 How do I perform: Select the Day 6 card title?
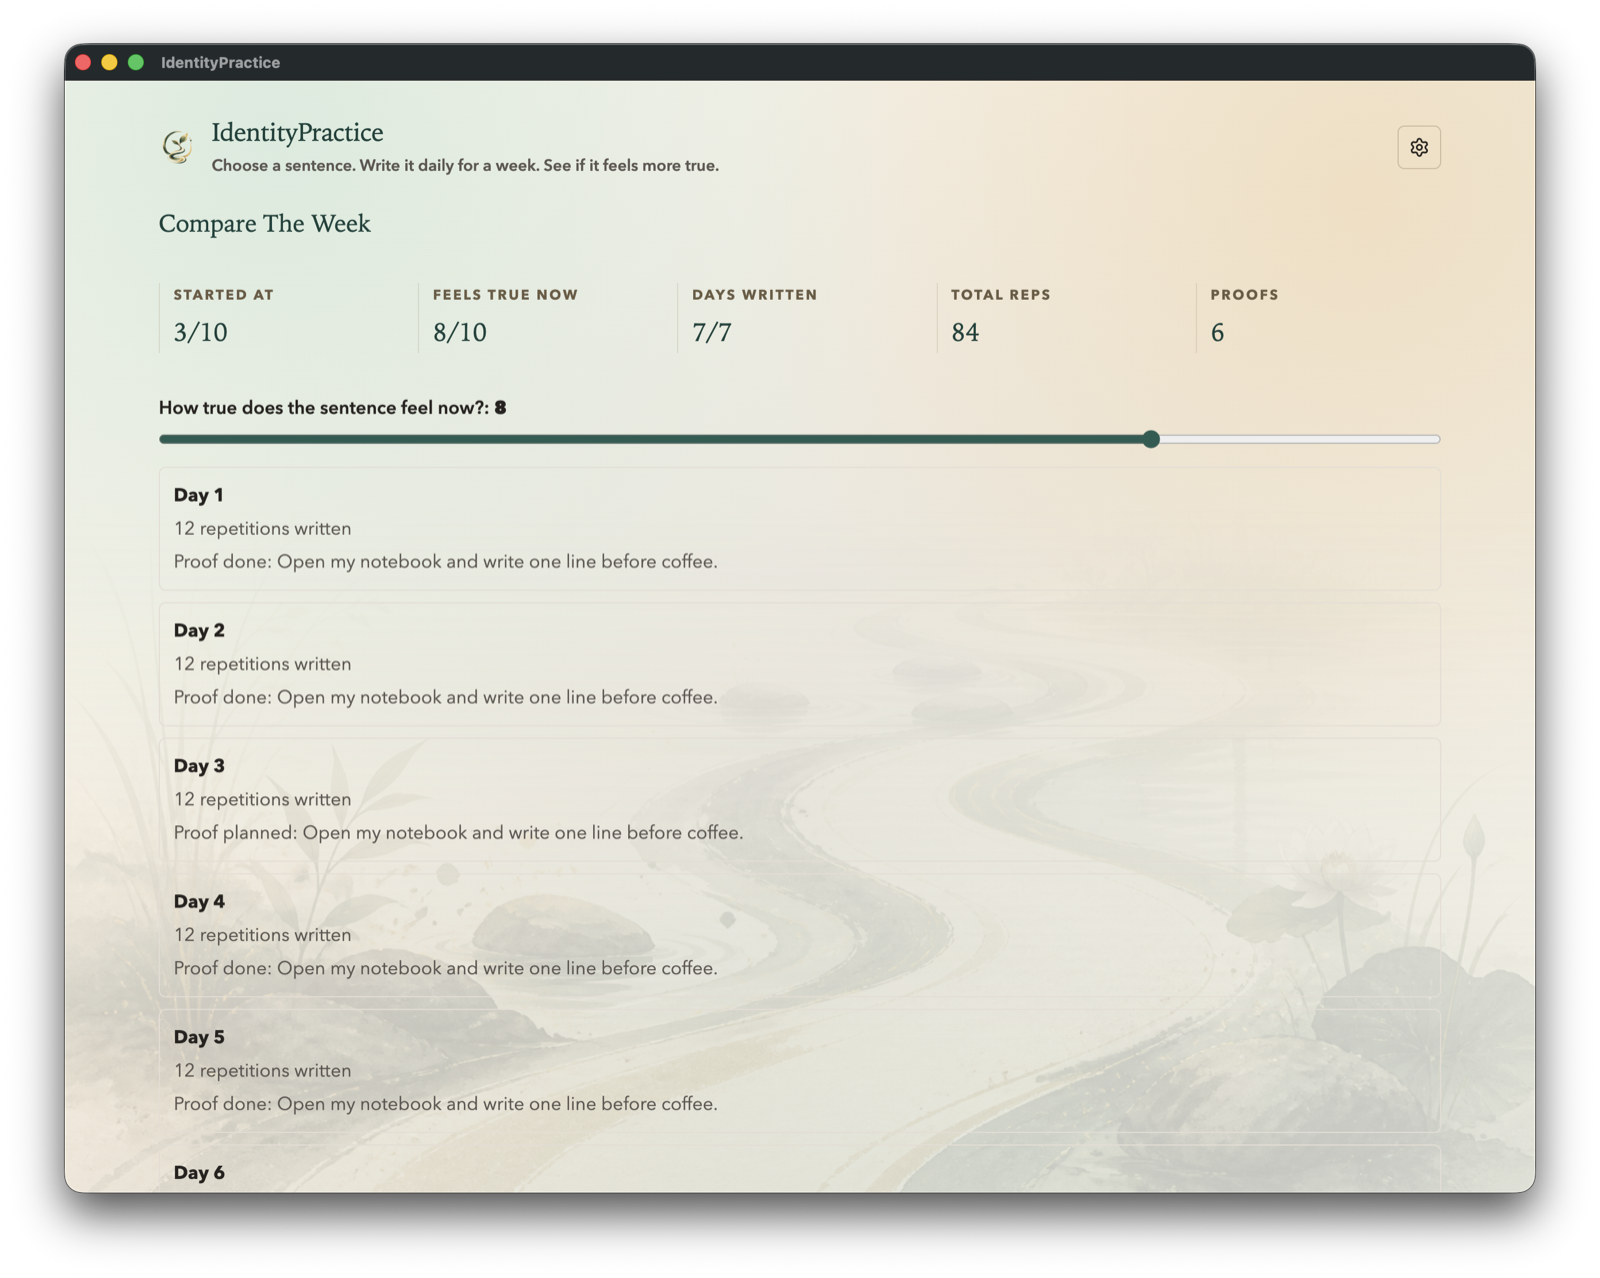(x=199, y=1172)
